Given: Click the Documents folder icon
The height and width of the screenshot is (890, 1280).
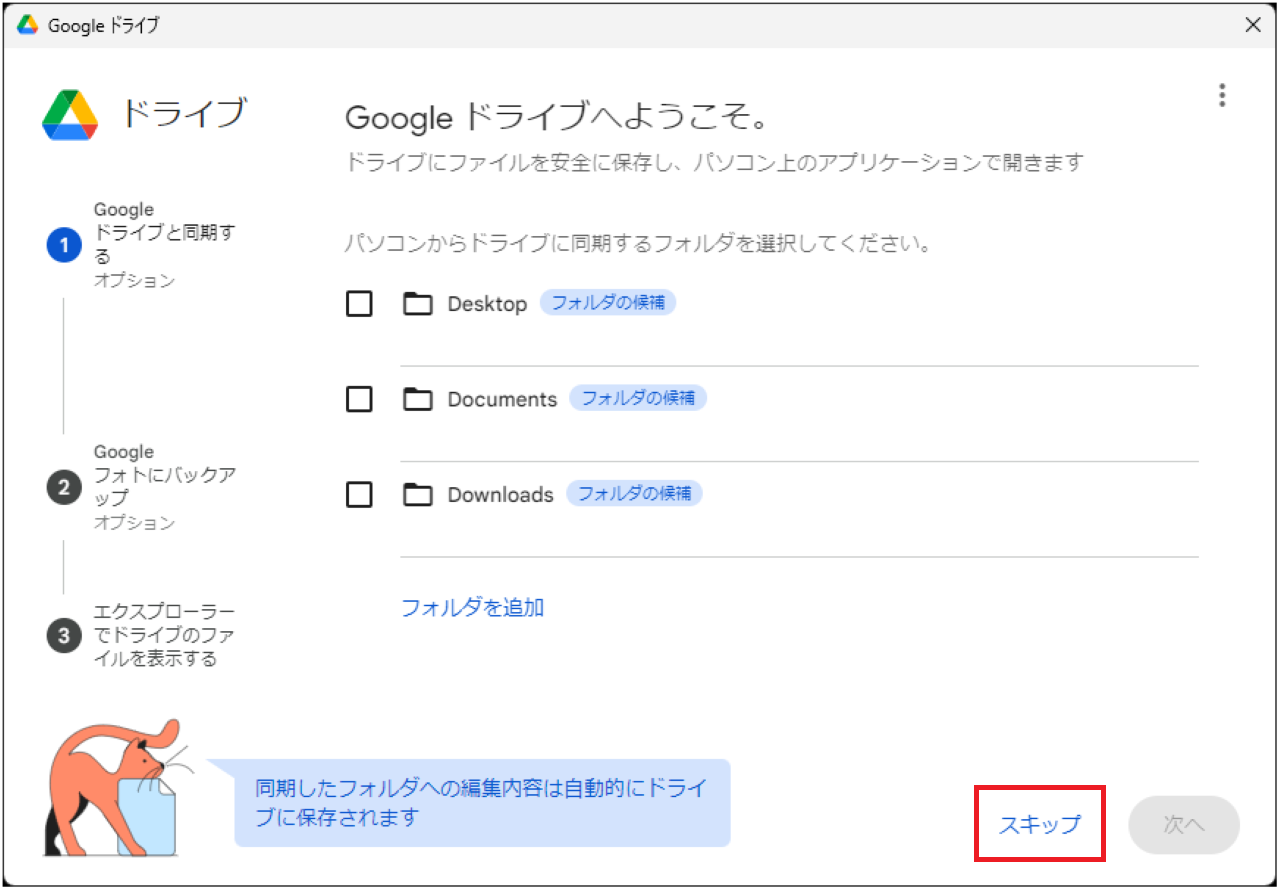Looking at the screenshot, I should [417, 399].
